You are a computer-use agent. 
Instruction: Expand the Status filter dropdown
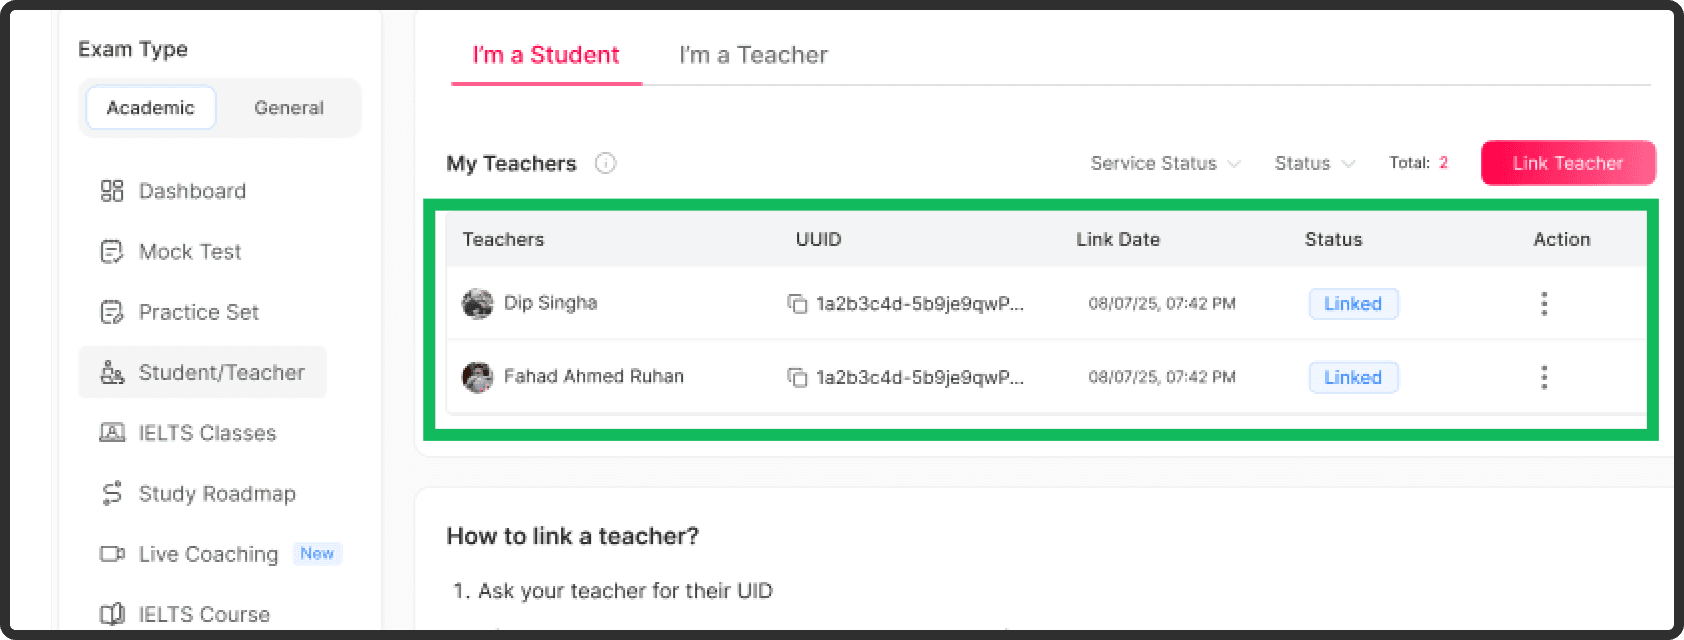point(1314,163)
